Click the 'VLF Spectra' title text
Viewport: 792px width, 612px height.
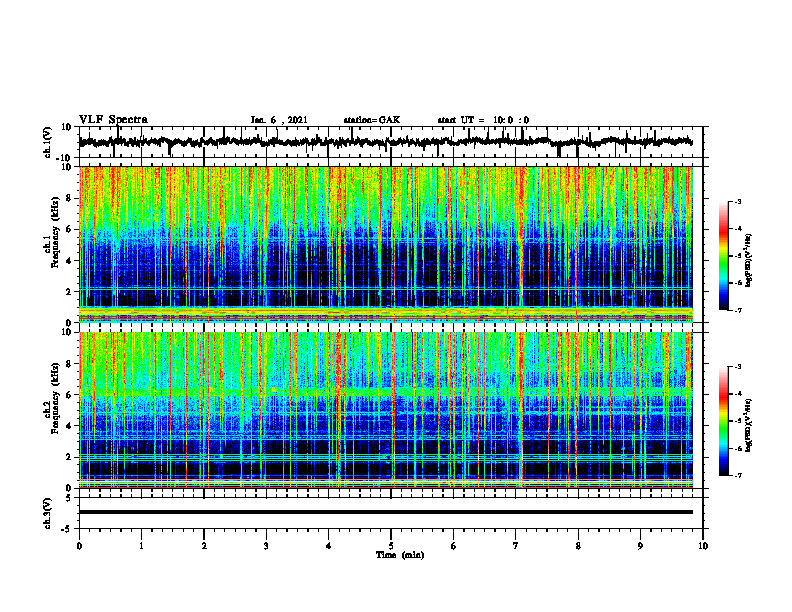(113, 120)
